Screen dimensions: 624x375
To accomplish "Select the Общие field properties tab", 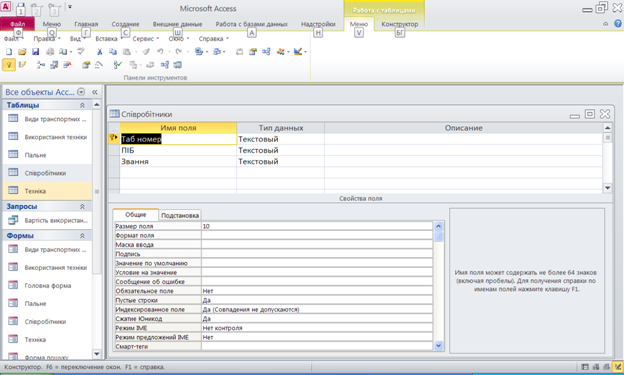I will [x=136, y=215].
